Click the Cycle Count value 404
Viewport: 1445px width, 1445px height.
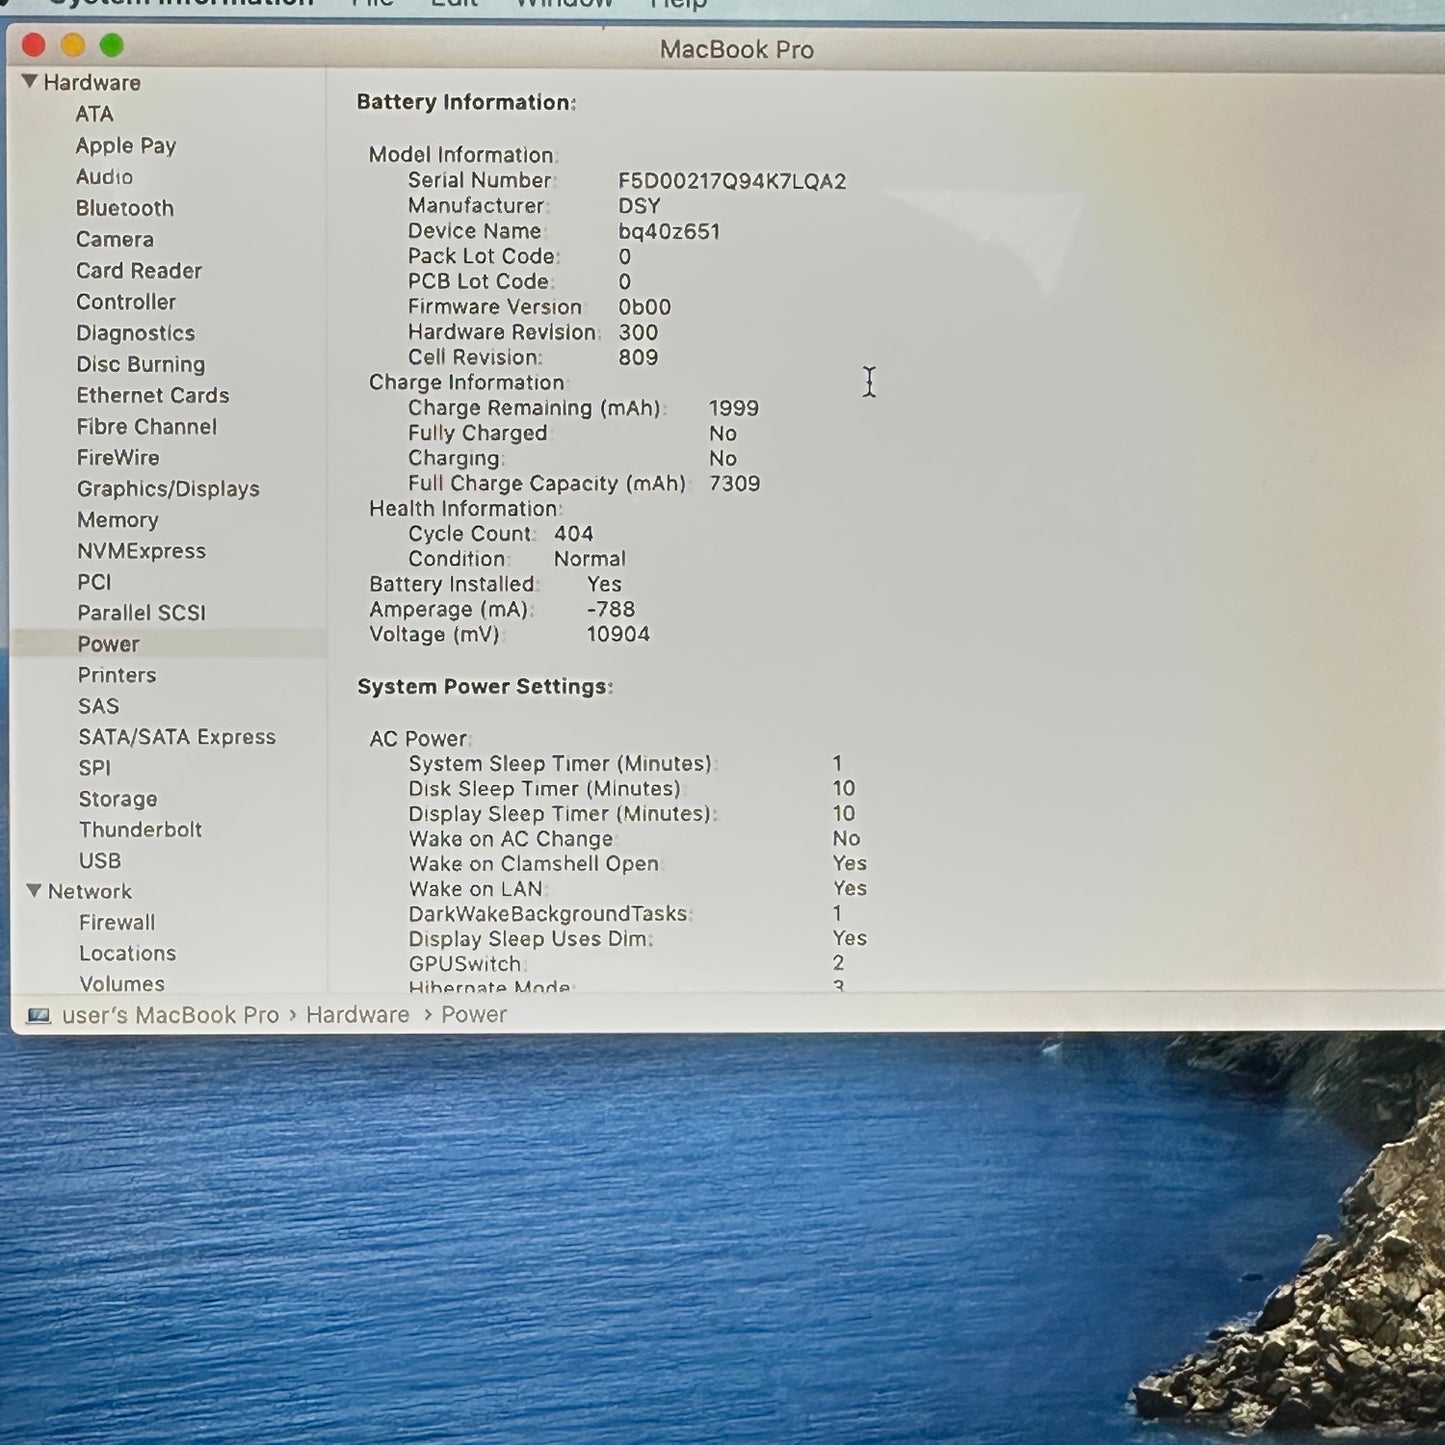tap(574, 534)
